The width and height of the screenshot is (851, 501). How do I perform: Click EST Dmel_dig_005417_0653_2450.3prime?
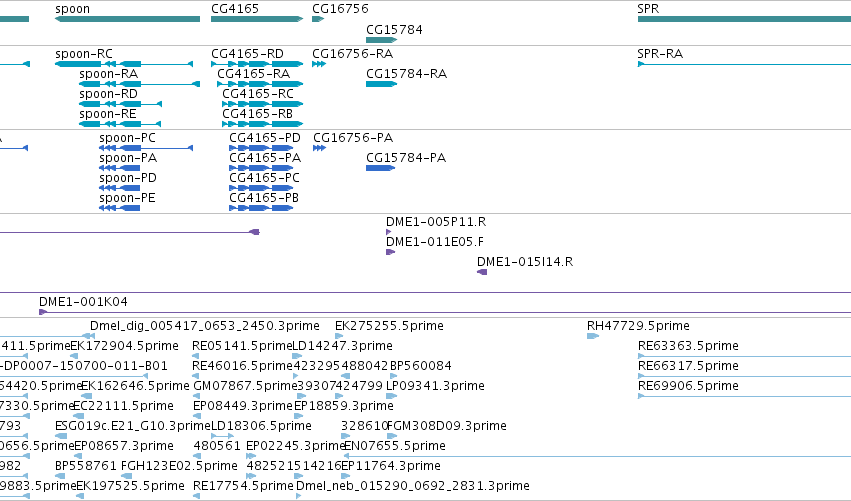click(x=205, y=326)
